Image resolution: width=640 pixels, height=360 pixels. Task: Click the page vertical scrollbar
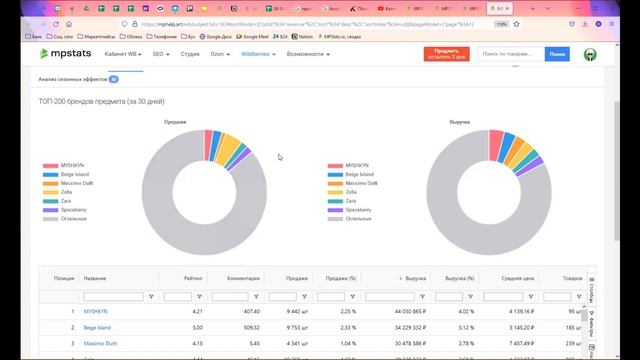point(617,171)
